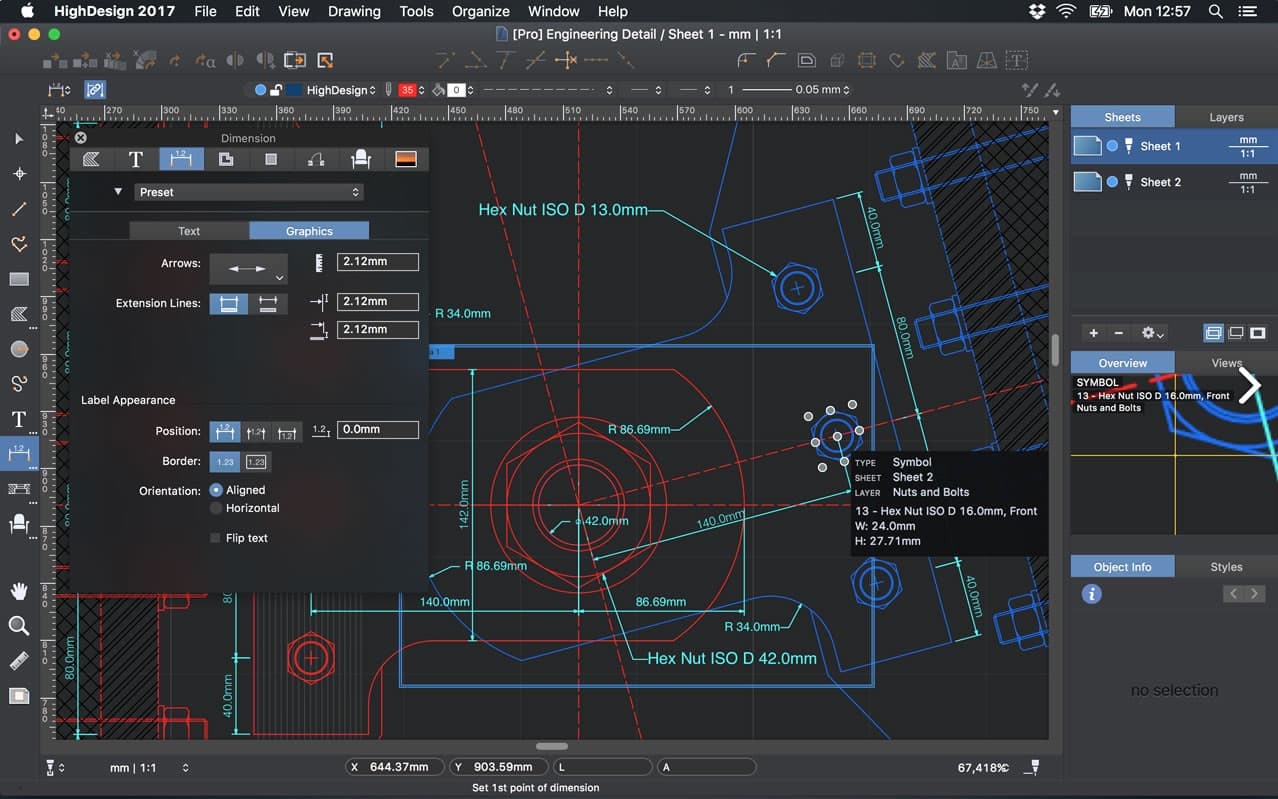Toggle the layer lock icon in options bar
The height and width of the screenshot is (799, 1278).
point(277,90)
